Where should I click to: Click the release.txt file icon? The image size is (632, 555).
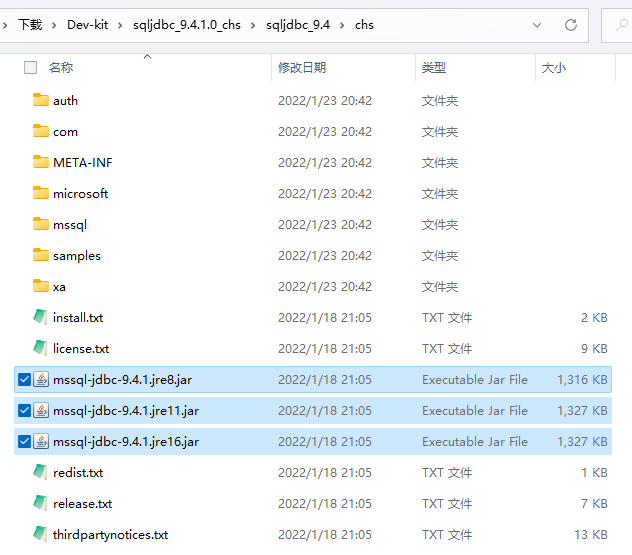[x=41, y=503]
